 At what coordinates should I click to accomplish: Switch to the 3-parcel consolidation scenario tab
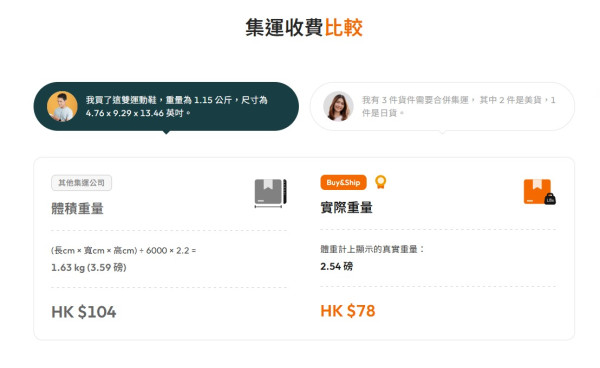pos(442,106)
